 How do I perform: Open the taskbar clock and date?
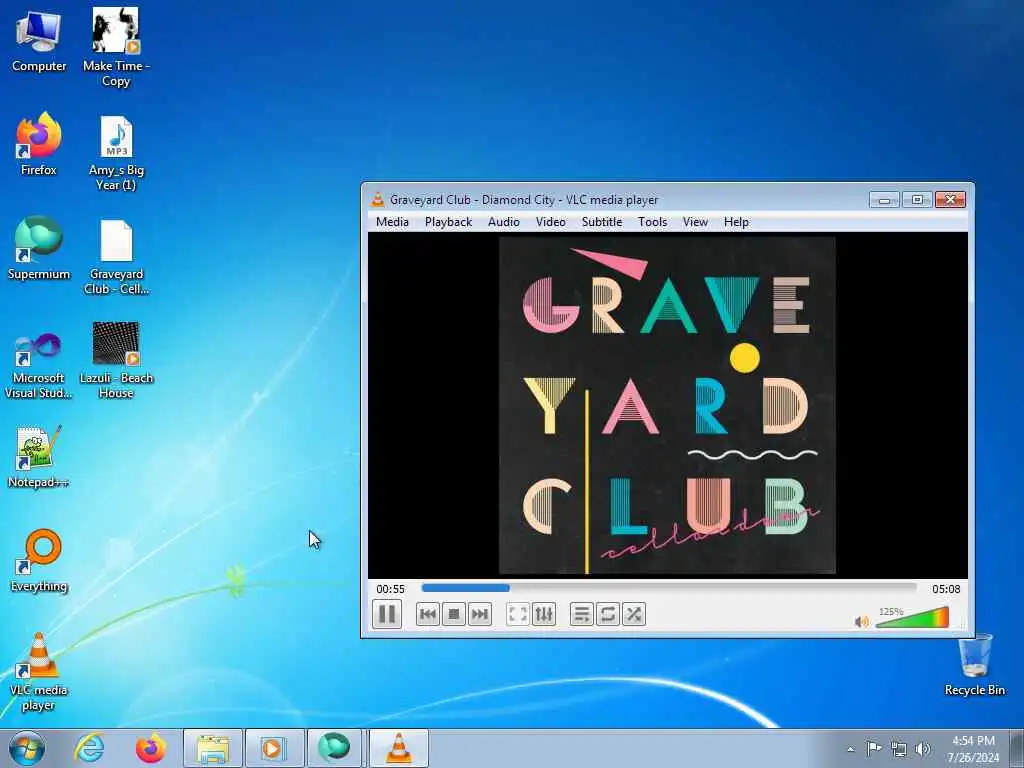pyautogui.click(x=973, y=749)
